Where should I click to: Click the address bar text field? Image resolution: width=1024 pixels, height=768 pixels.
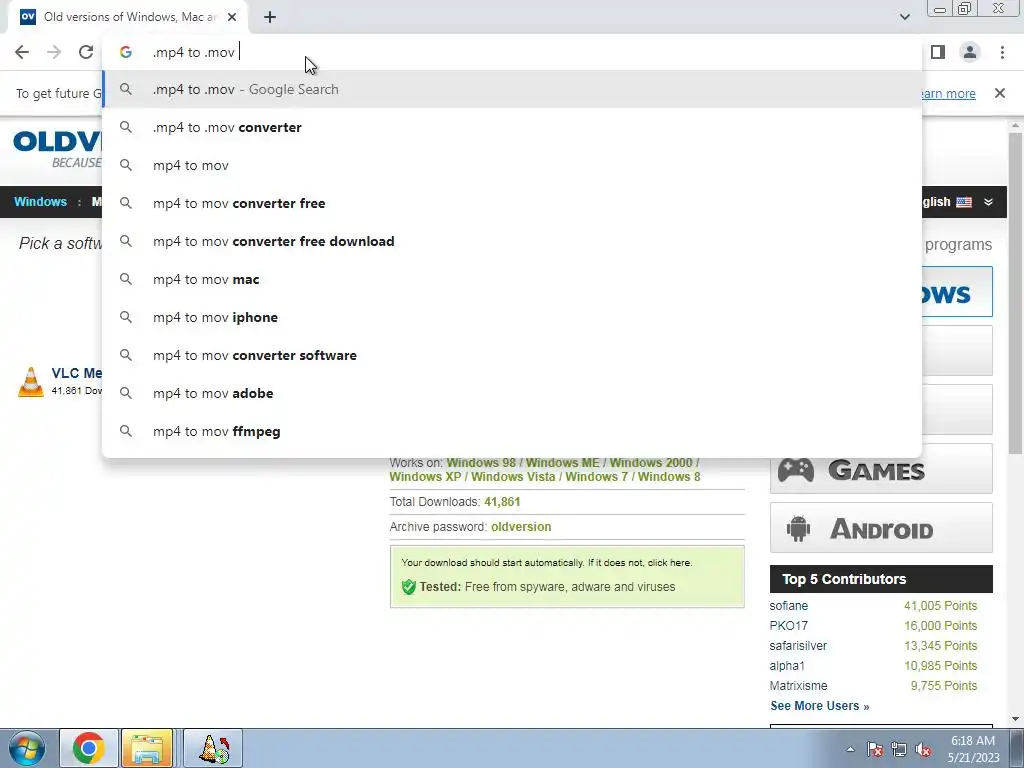[x=513, y=52]
